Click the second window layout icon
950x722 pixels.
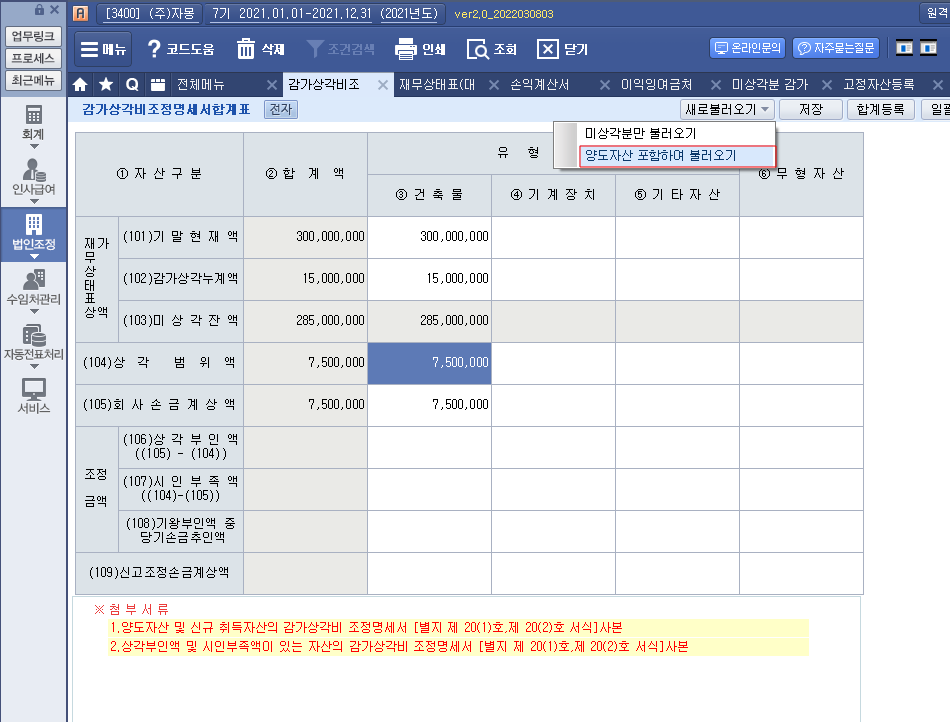click(928, 48)
